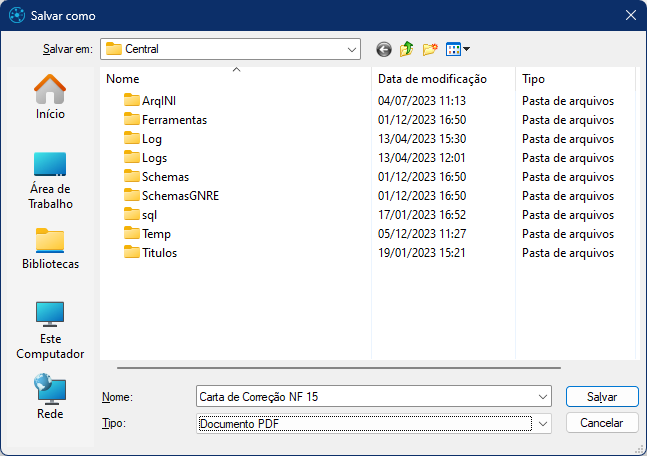The image size is (647, 456).
Task: Click the date 17/01/2023 16:52
Action: (x=422, y=215)
